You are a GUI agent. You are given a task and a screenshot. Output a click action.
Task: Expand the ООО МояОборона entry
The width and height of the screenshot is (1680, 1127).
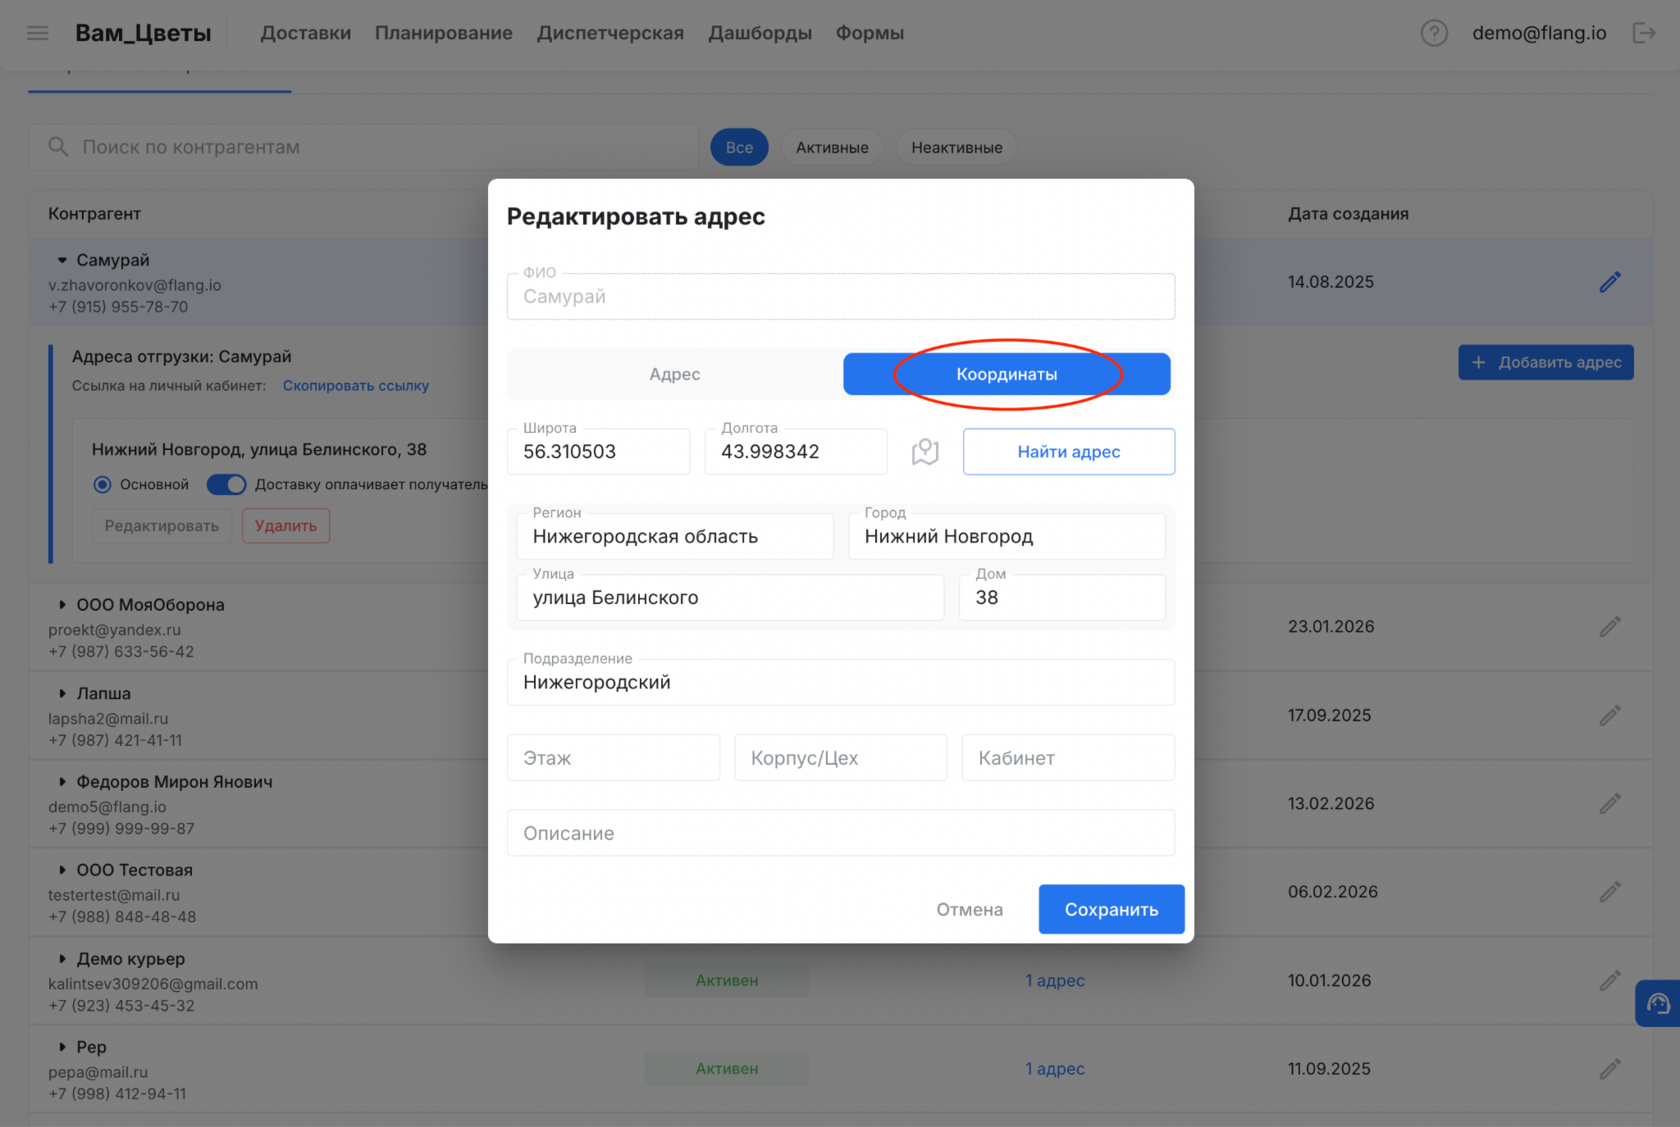click(61, 604)
